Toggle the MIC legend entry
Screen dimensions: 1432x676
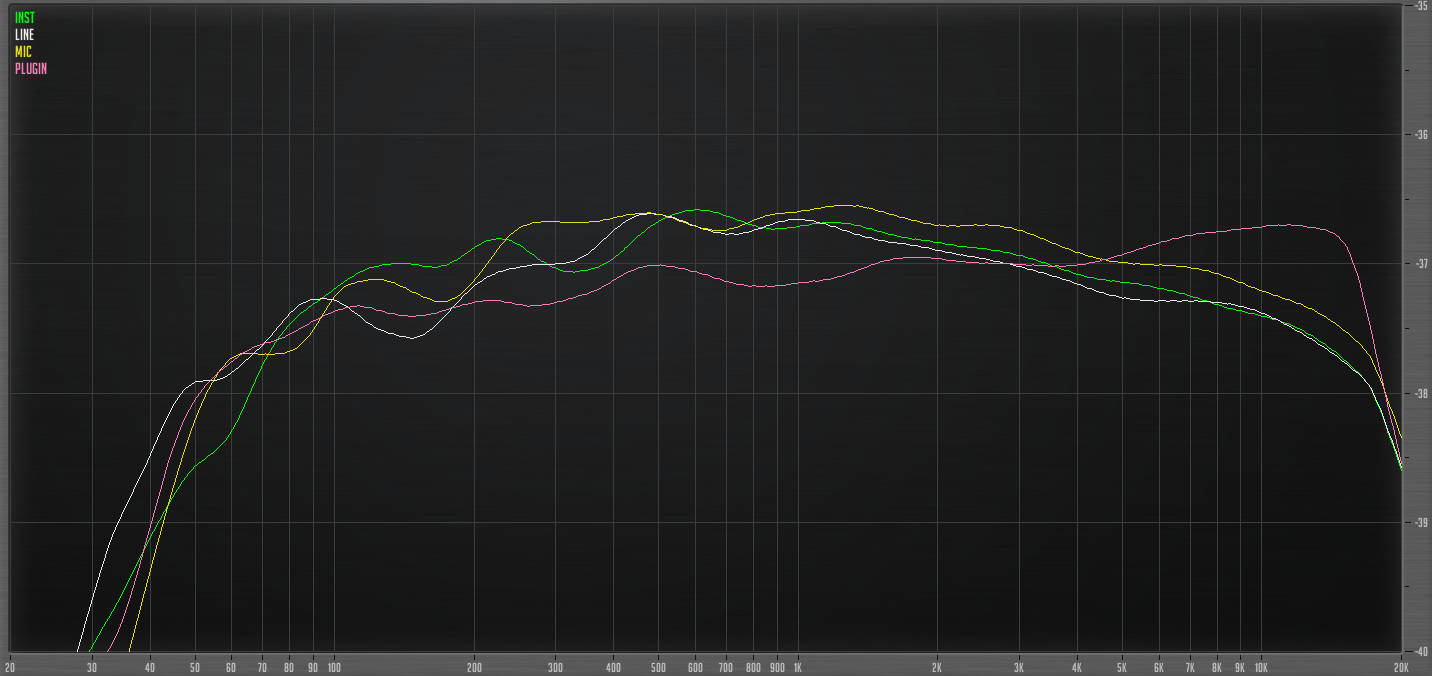(x=22, y=51)
